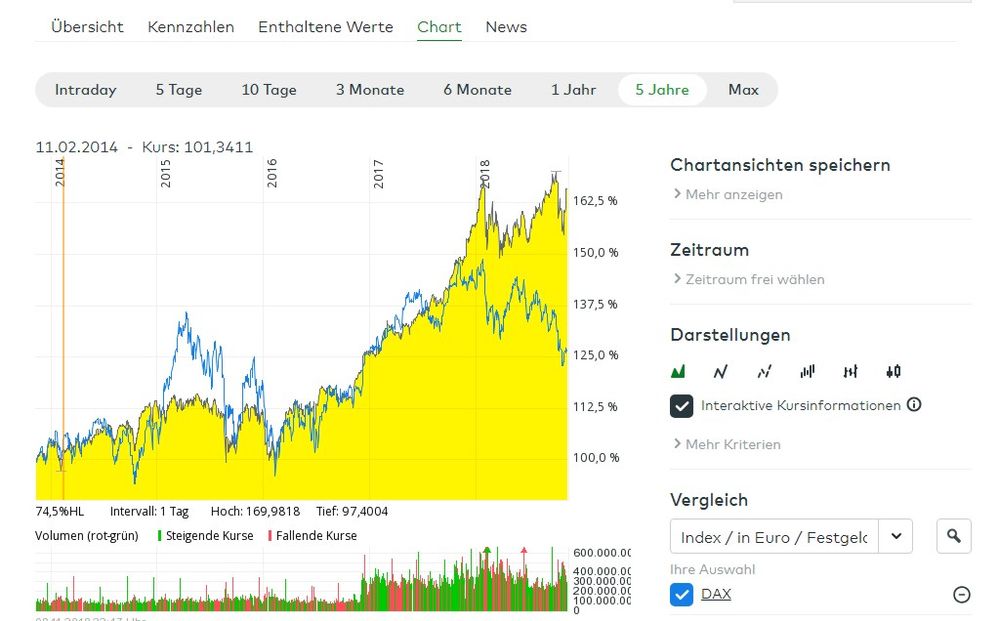
Task: Select the area chart display style
Action: (679, 371)
